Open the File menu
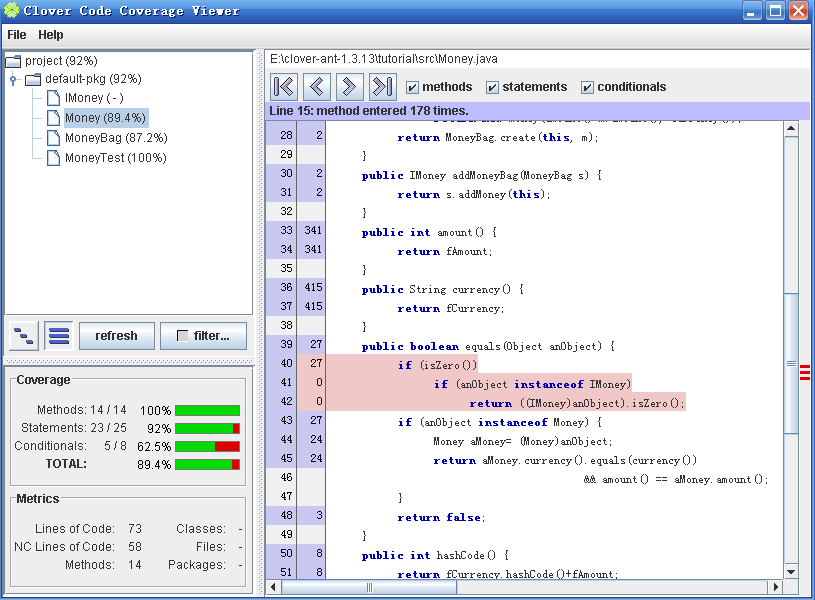Image resolution: width=815 pixels, height=600 pixels. [x=17, y=35]
